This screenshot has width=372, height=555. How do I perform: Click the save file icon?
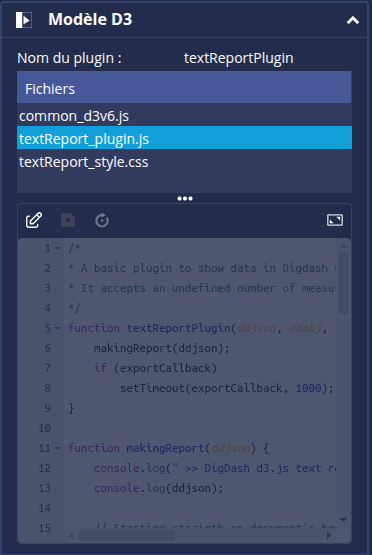pyautogui.click(x=68, y=220)
